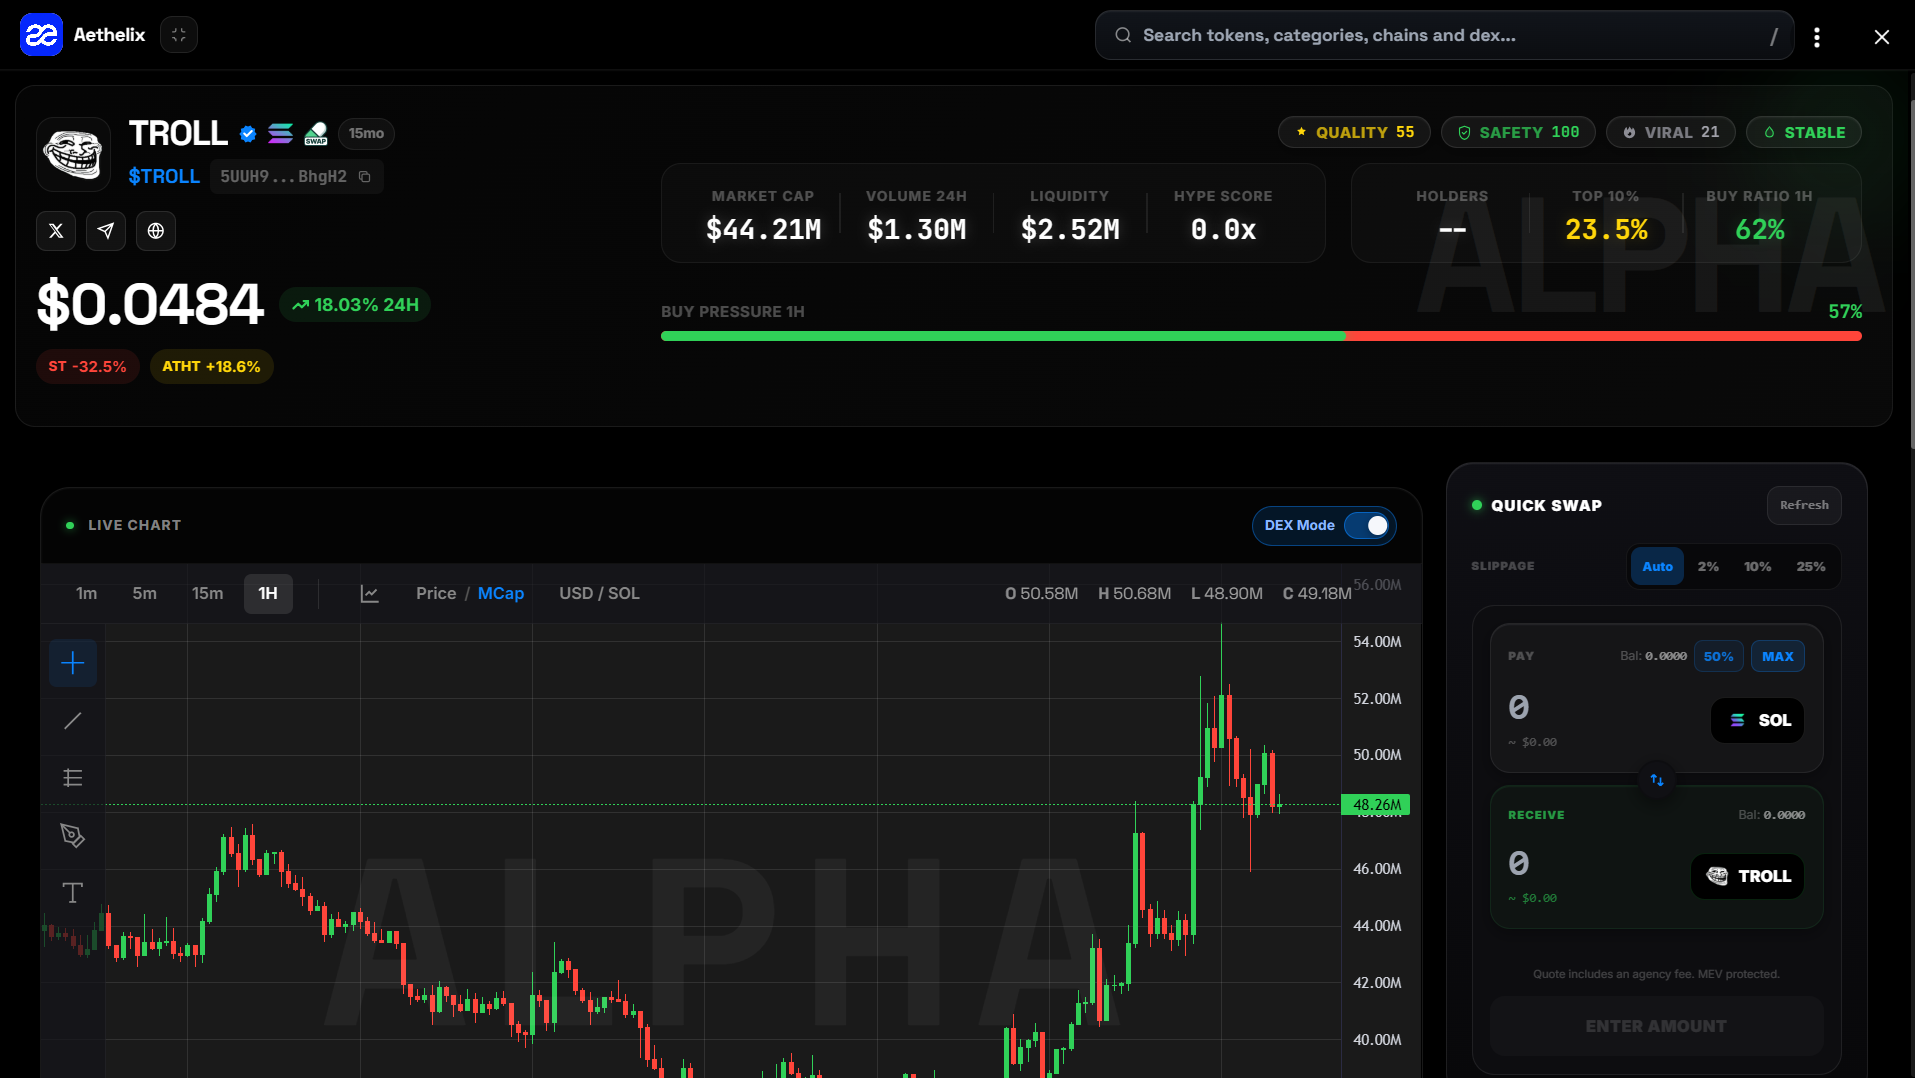This screenshot has height=1078, width=1915.
Task: Select Auto slippage
Action: (x=1657, y=567)
